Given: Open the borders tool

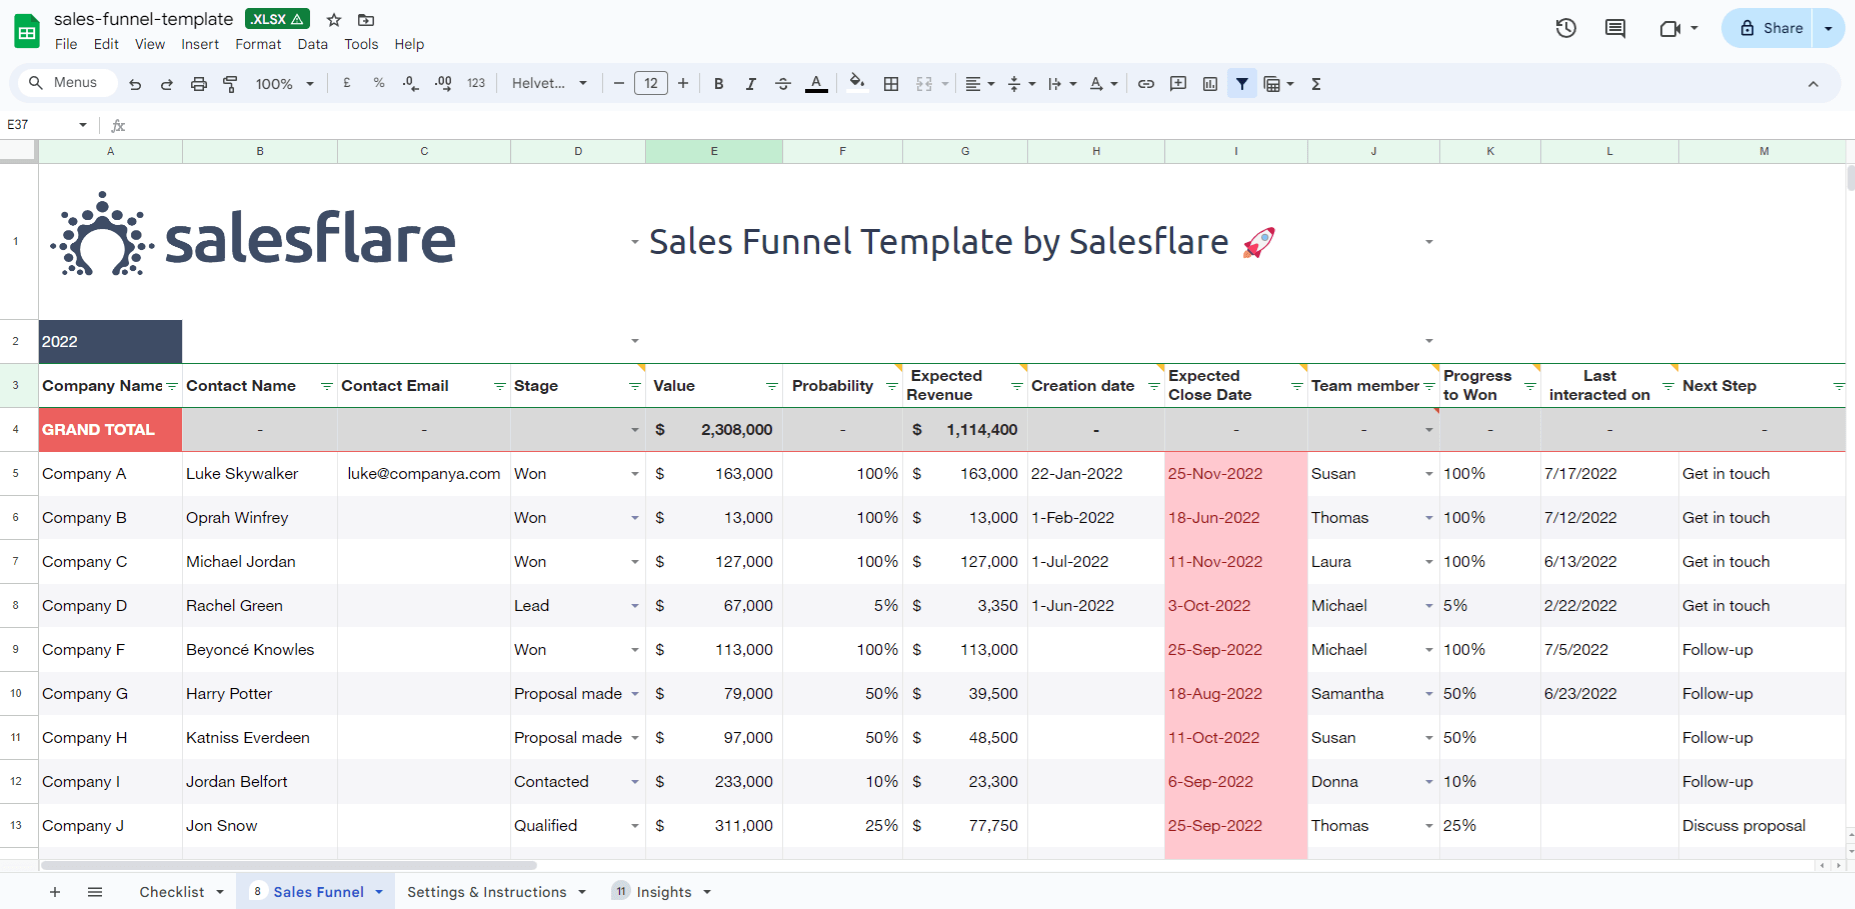Looking at the screenshot, I should [891, 84].
